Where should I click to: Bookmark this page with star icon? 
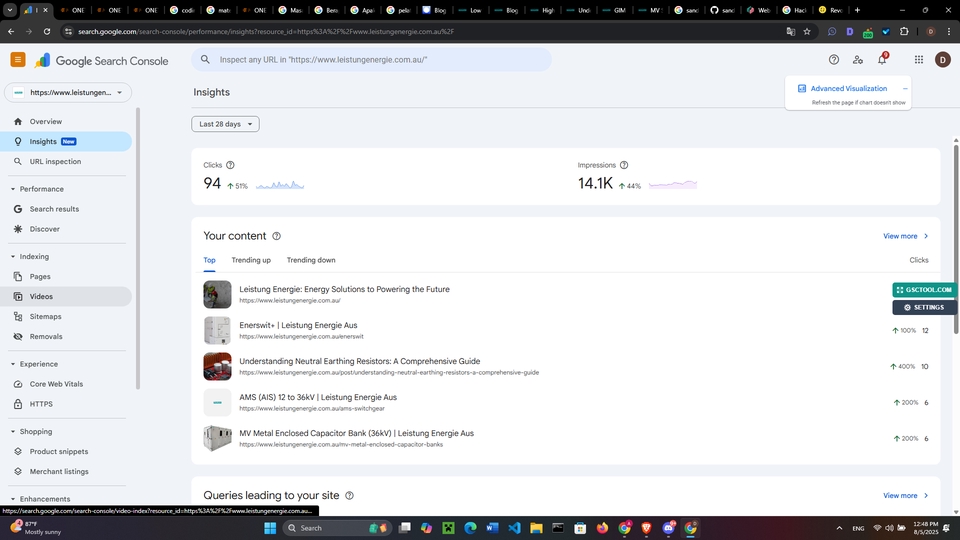807,31
